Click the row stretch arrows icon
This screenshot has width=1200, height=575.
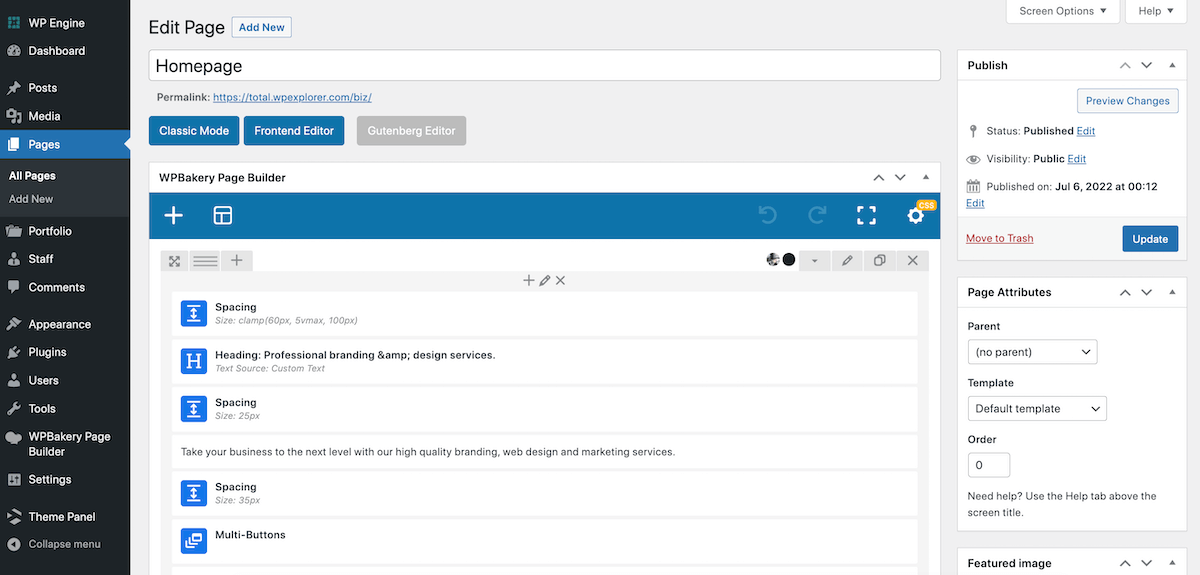[174, 261]
